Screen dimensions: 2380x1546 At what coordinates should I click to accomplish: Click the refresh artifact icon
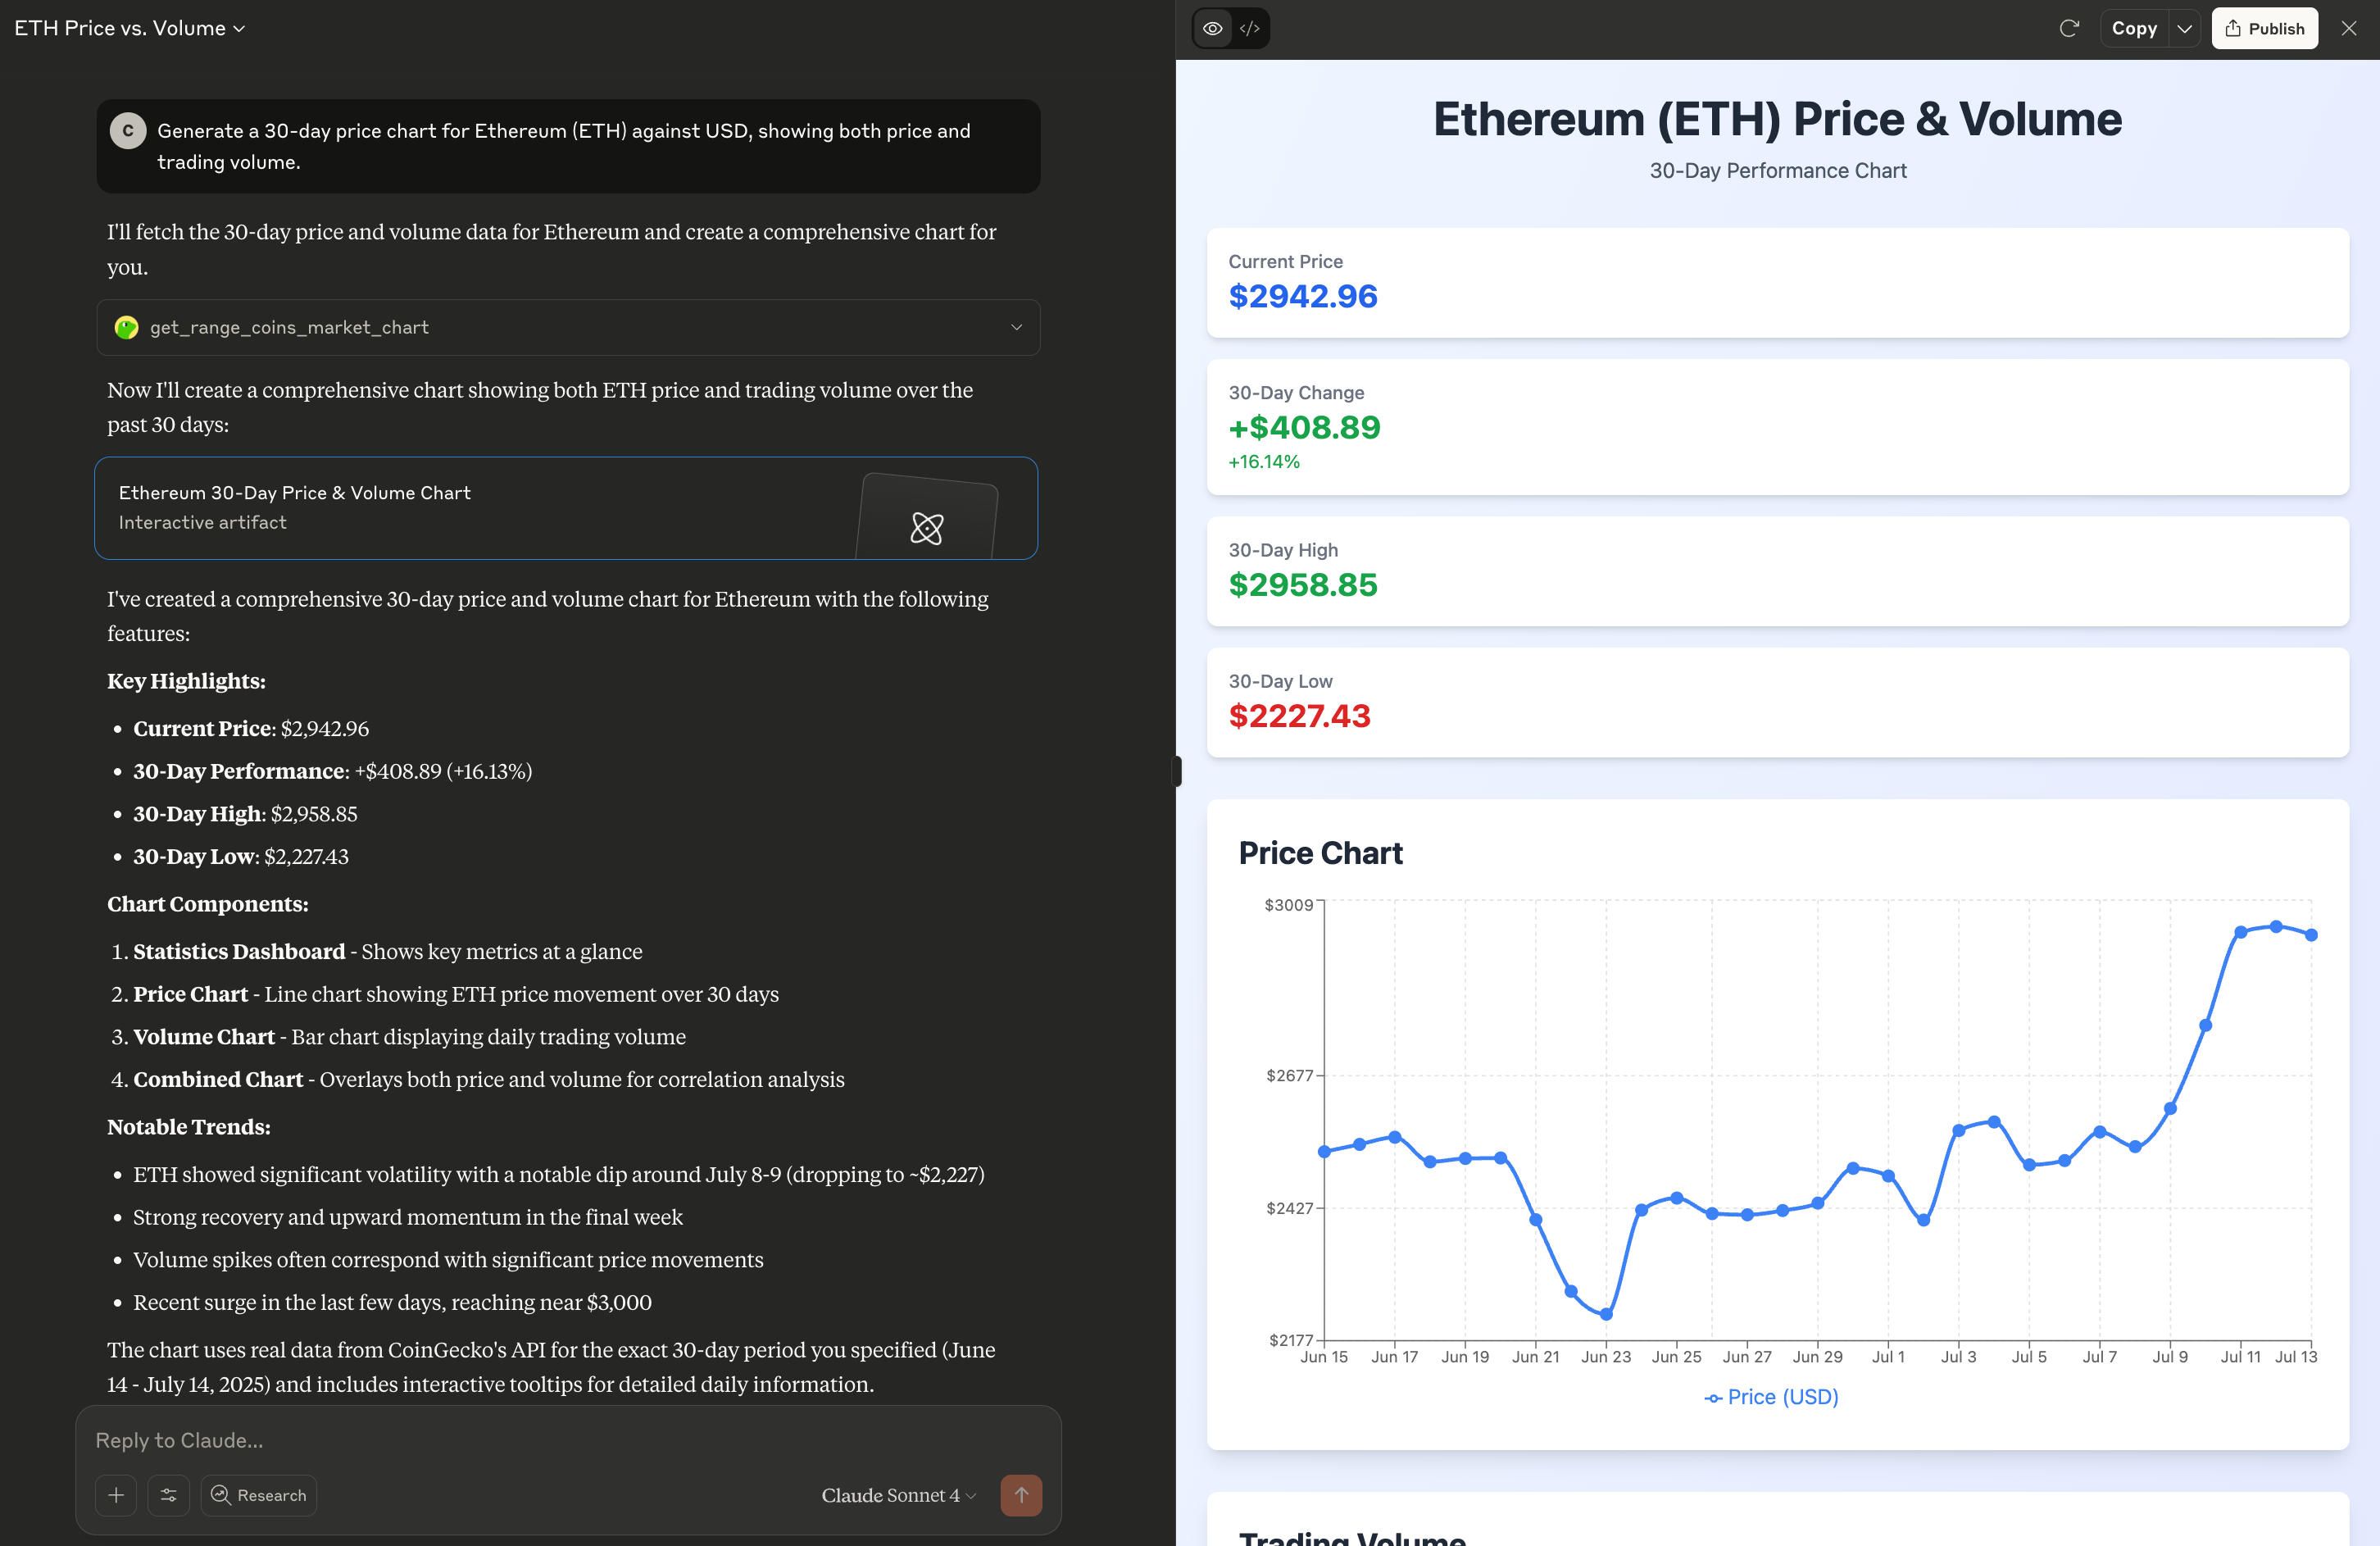(x=2069, y=28)
